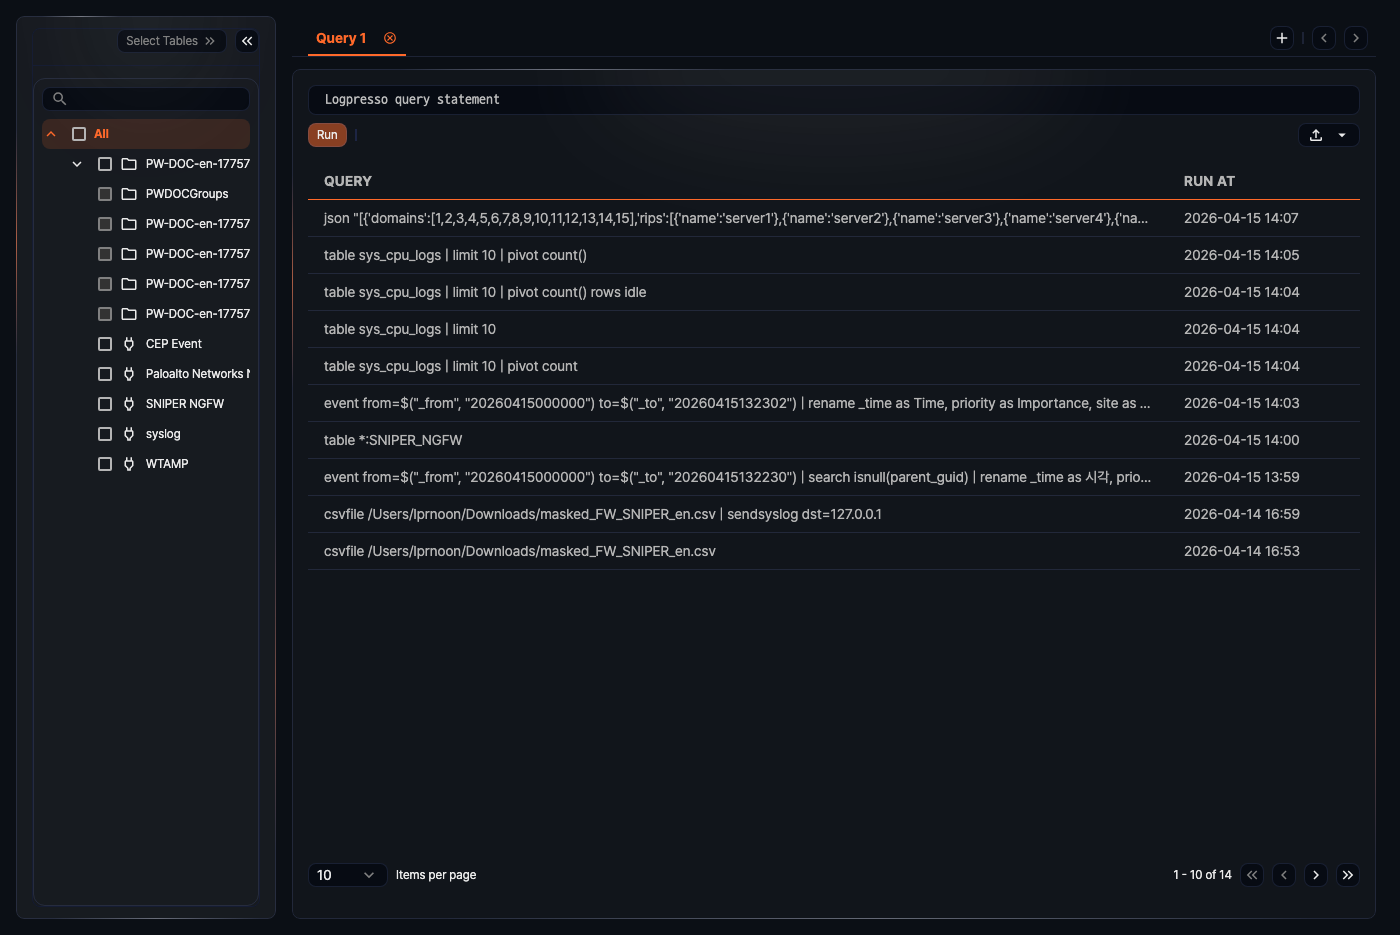
Task: Check the WTAMP checkbox
Action: 104,463
